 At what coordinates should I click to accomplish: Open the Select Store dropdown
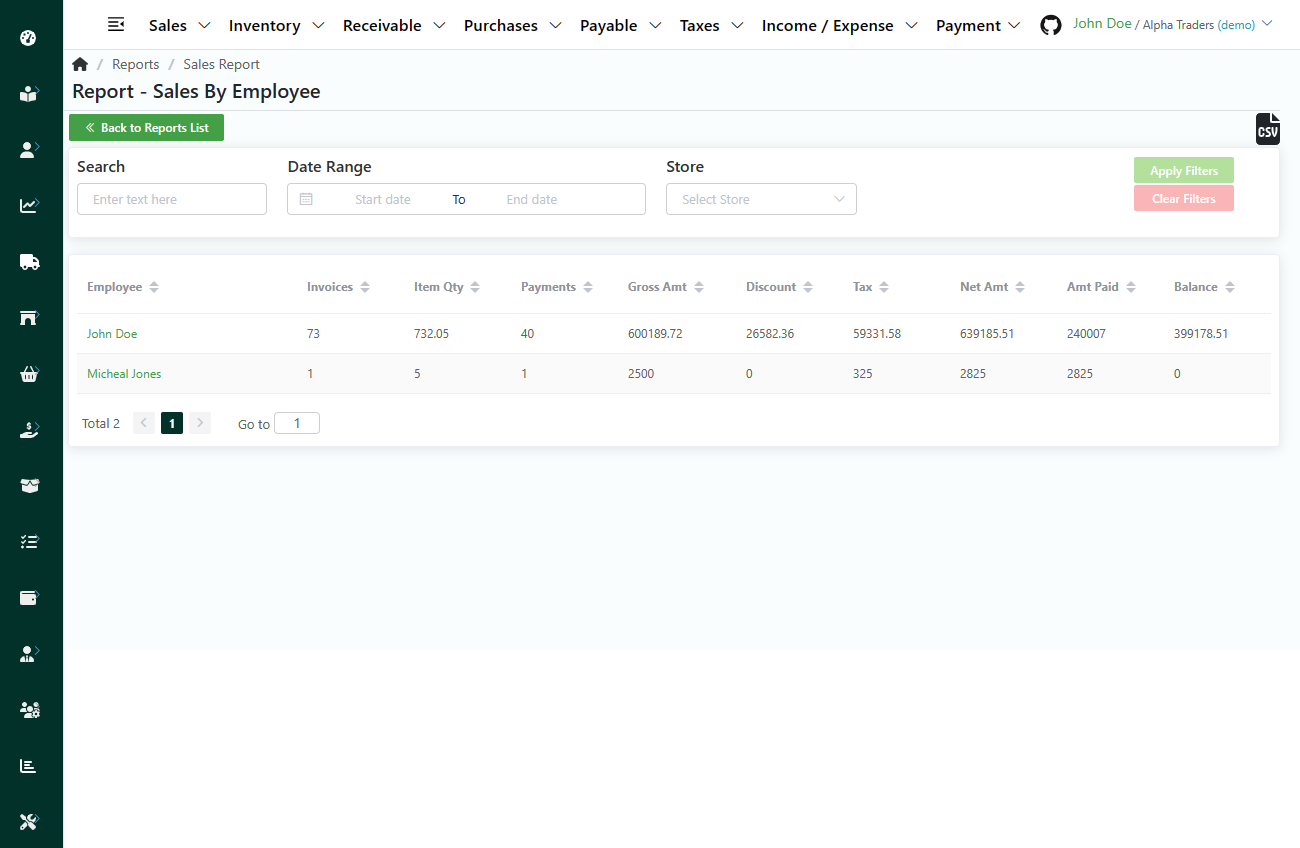pos(761,199)
